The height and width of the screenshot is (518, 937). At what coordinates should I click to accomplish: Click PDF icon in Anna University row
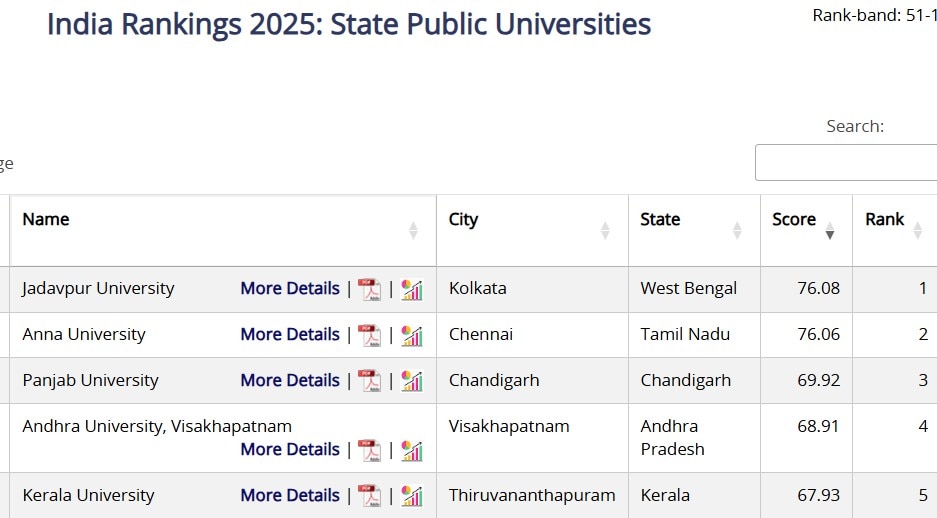click(370, 335)
